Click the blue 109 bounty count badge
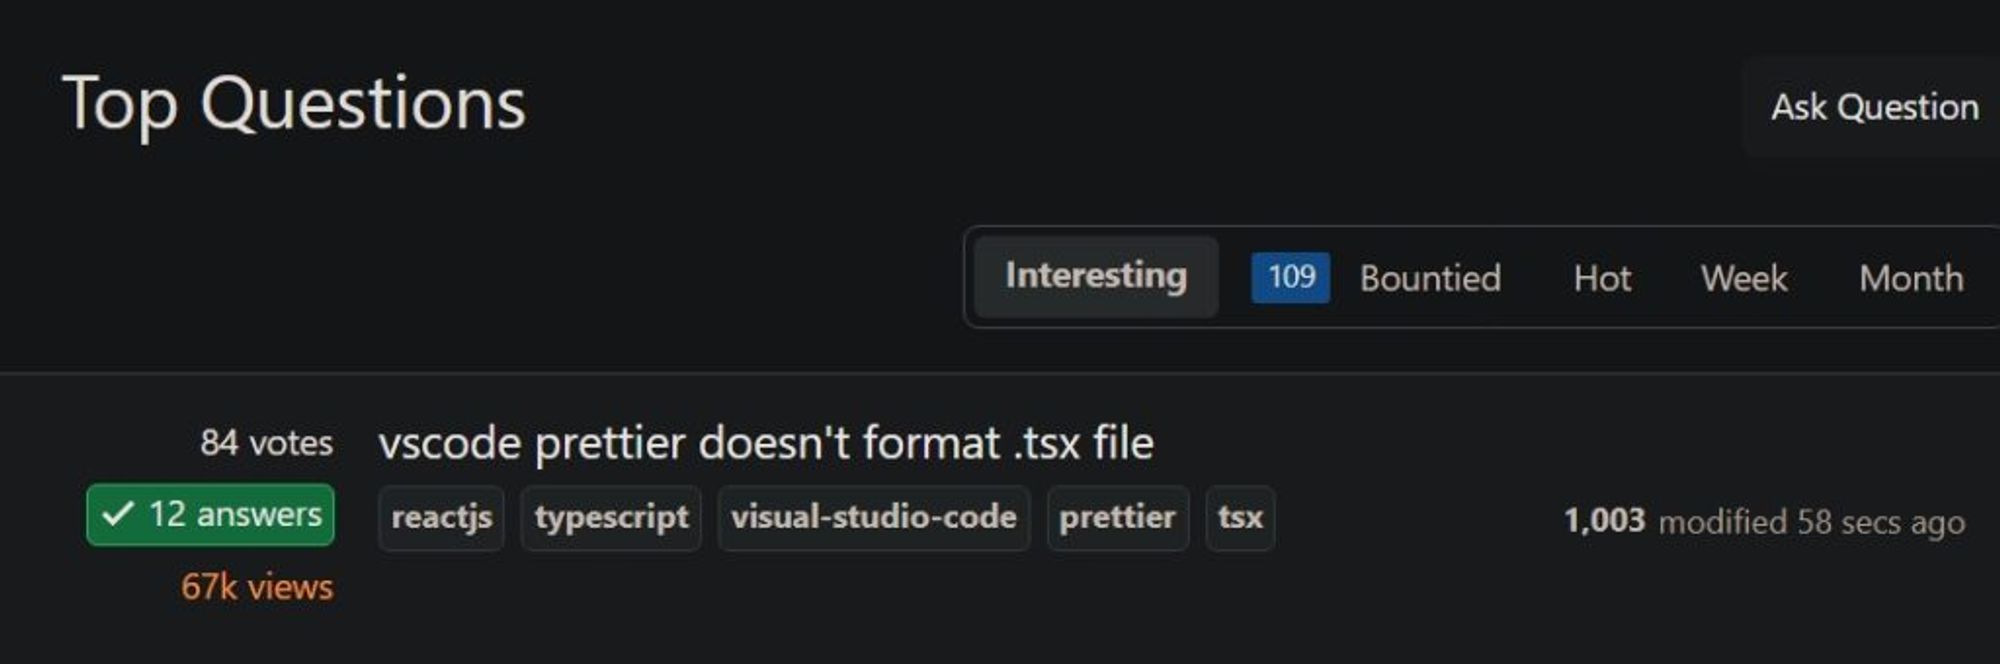2000x664 pixels. point(1290,277)
